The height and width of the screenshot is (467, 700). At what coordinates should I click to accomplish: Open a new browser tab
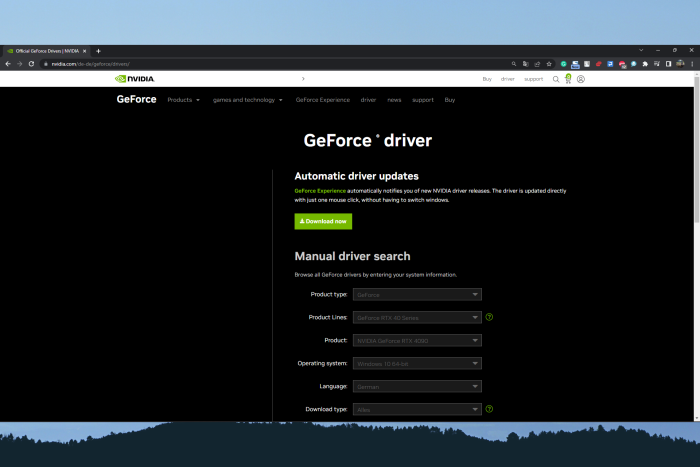98,51
